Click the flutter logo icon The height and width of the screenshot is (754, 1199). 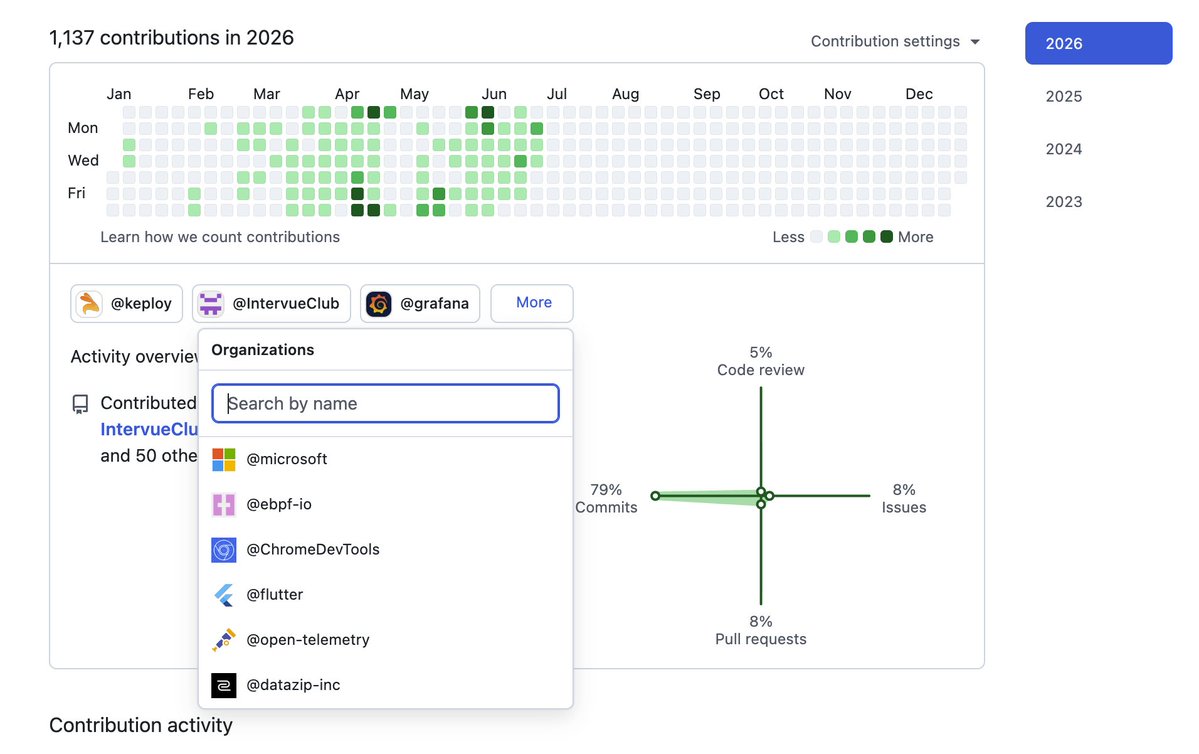223,595
